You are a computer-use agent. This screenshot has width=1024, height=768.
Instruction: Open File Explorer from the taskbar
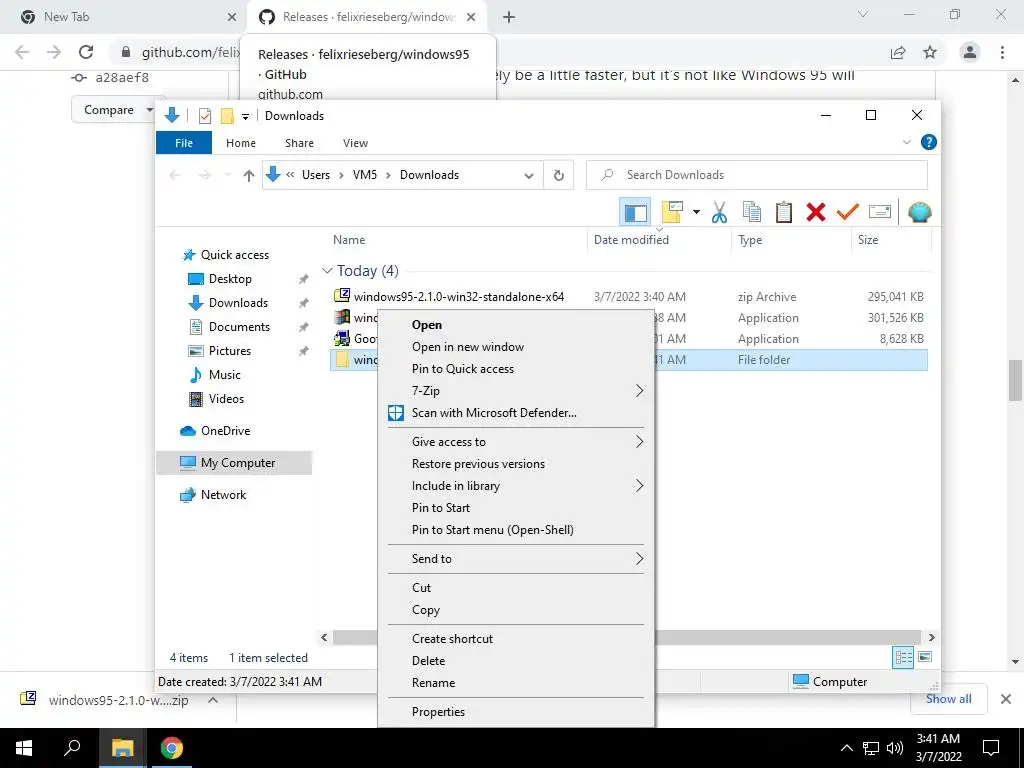tap(122, 748)
